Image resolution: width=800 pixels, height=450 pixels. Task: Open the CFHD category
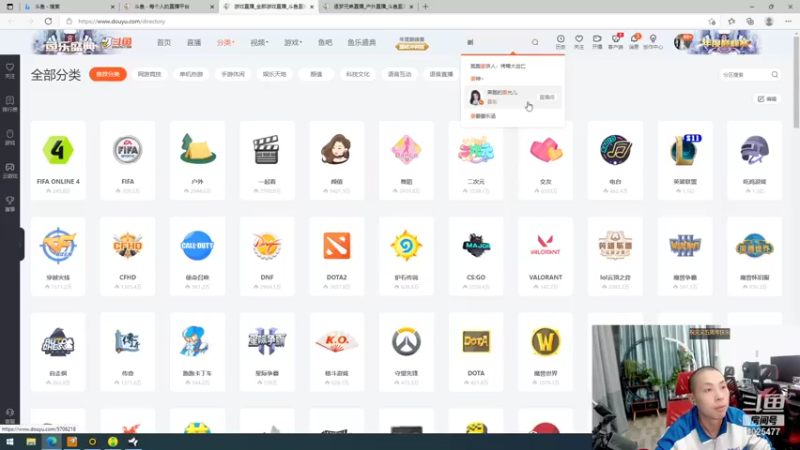click(128, 256)
